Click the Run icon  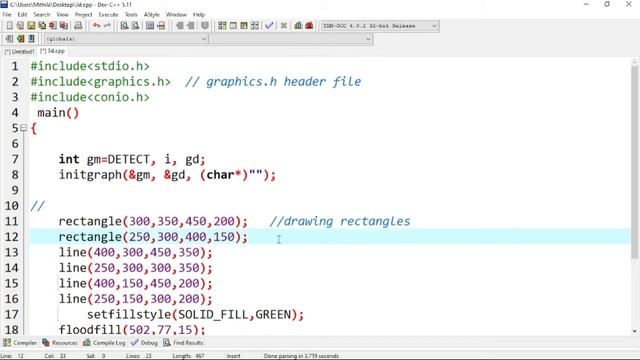coord(233,26)
